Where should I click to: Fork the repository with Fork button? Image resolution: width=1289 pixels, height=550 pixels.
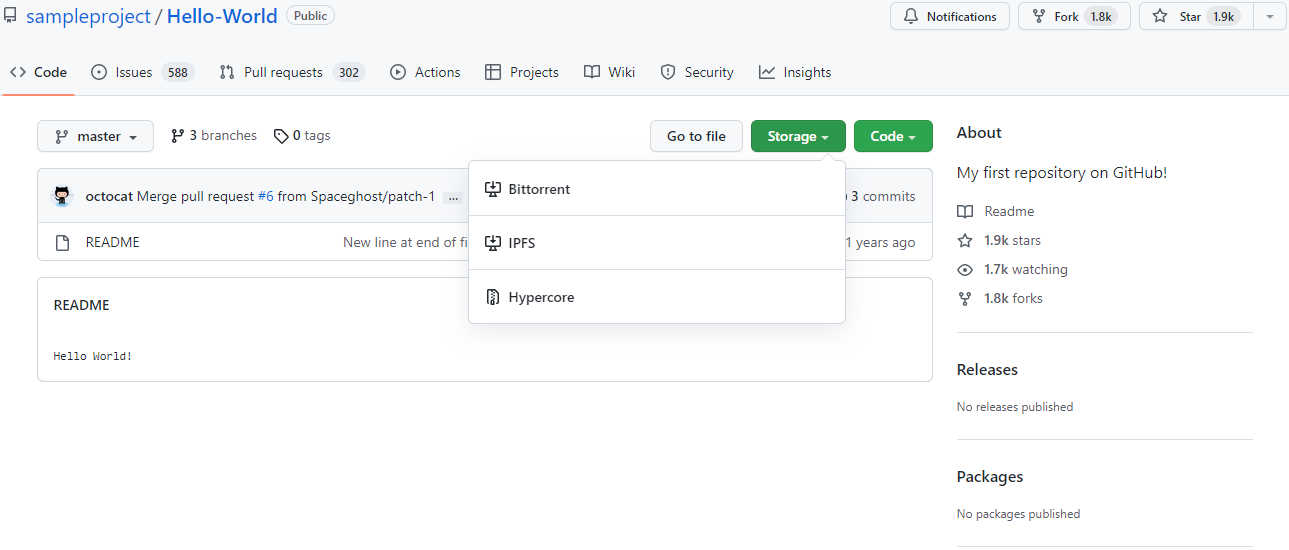[x=1074, y=16]
